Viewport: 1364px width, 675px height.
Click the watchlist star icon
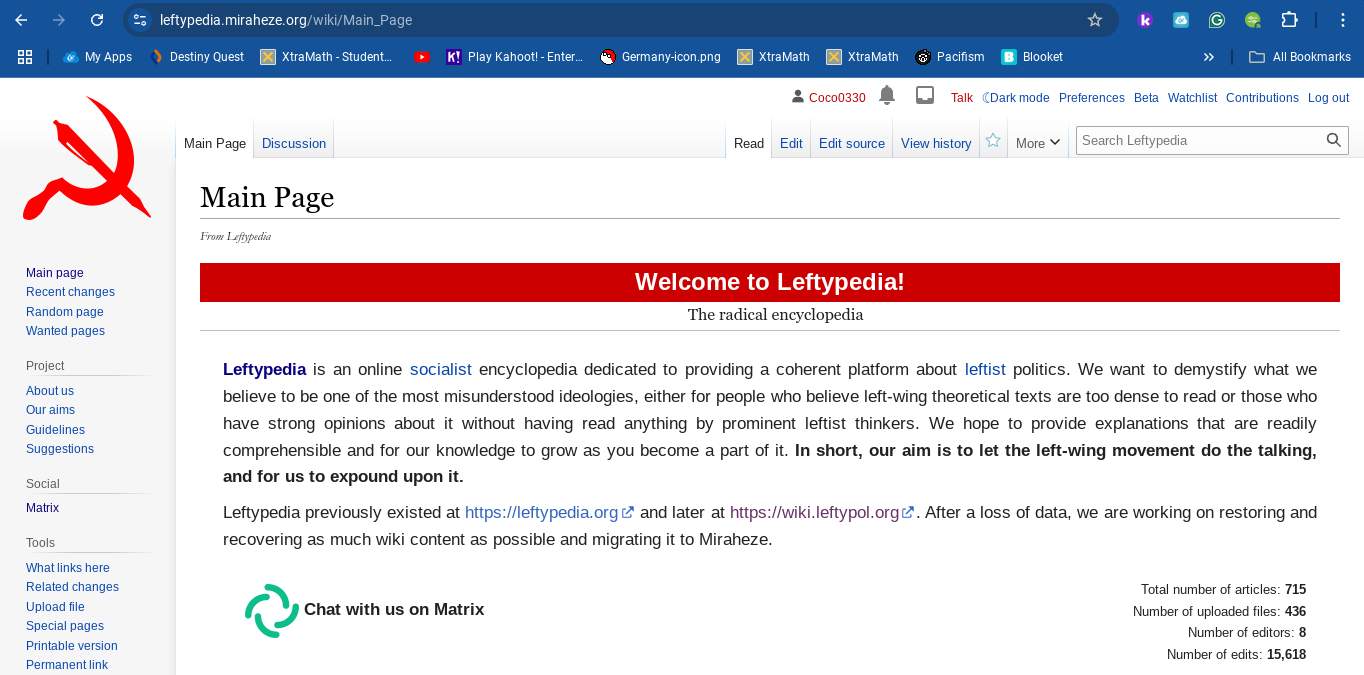point(993,141)
